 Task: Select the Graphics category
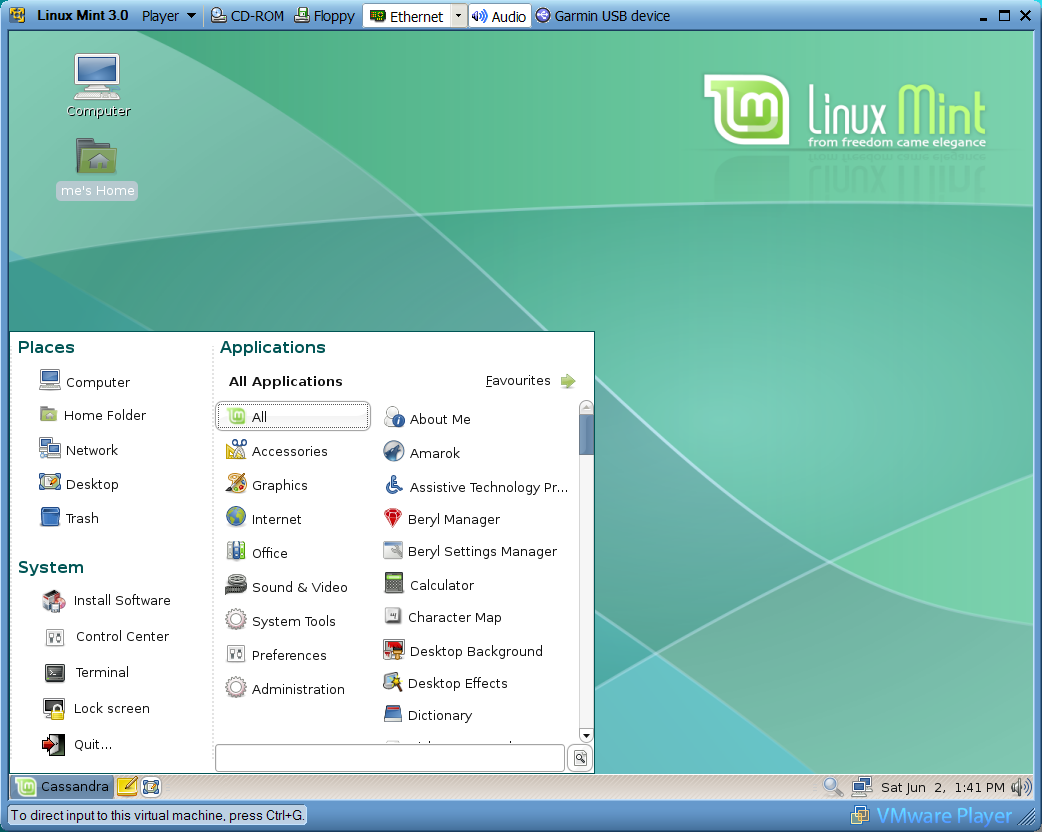266,484
